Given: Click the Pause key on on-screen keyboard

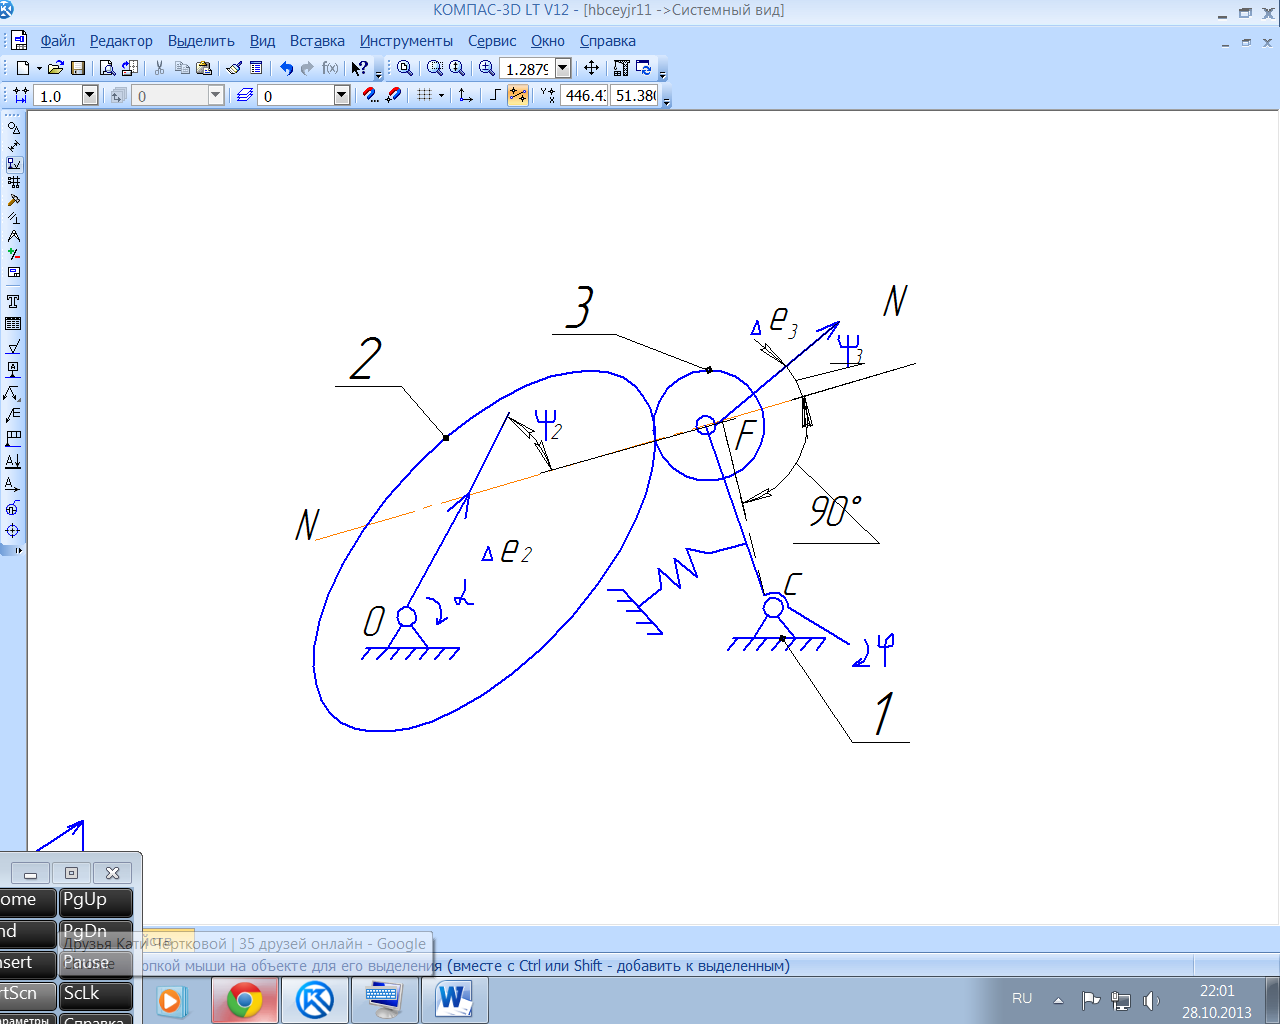Looking at the screenshot, I should coord(95,964).
